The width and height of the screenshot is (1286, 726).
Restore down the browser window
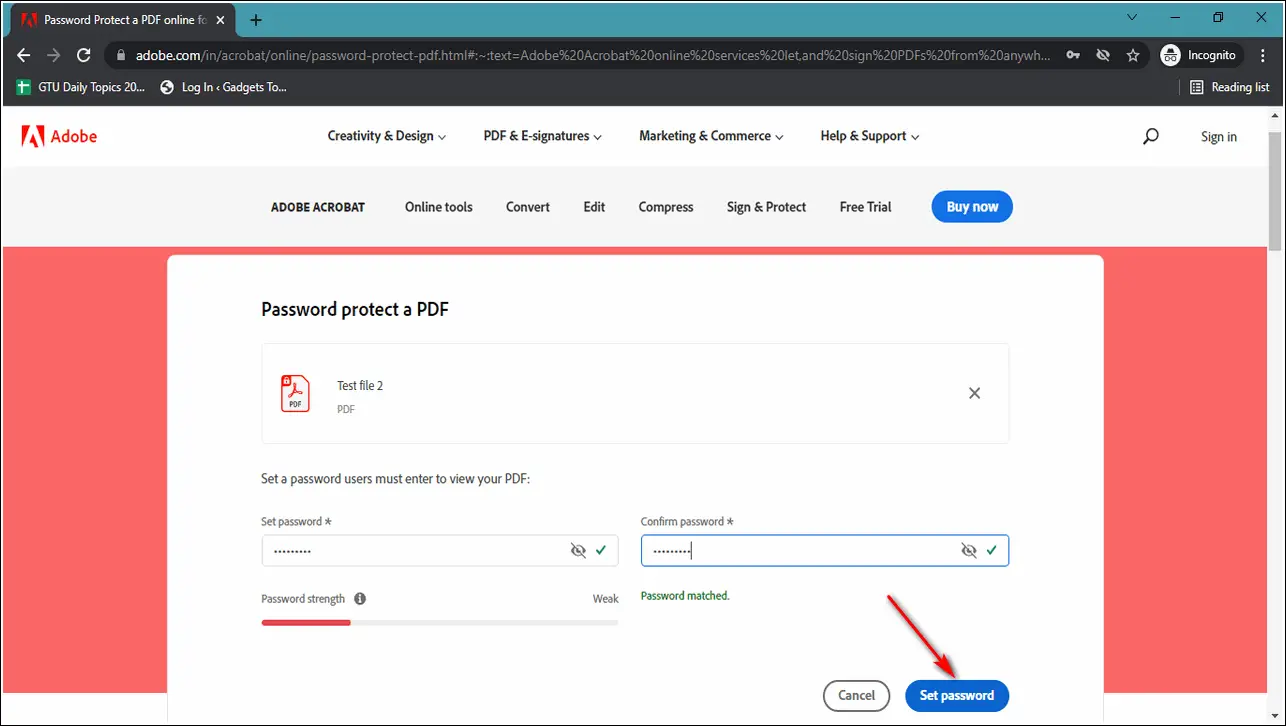(x=1218, y=17)
